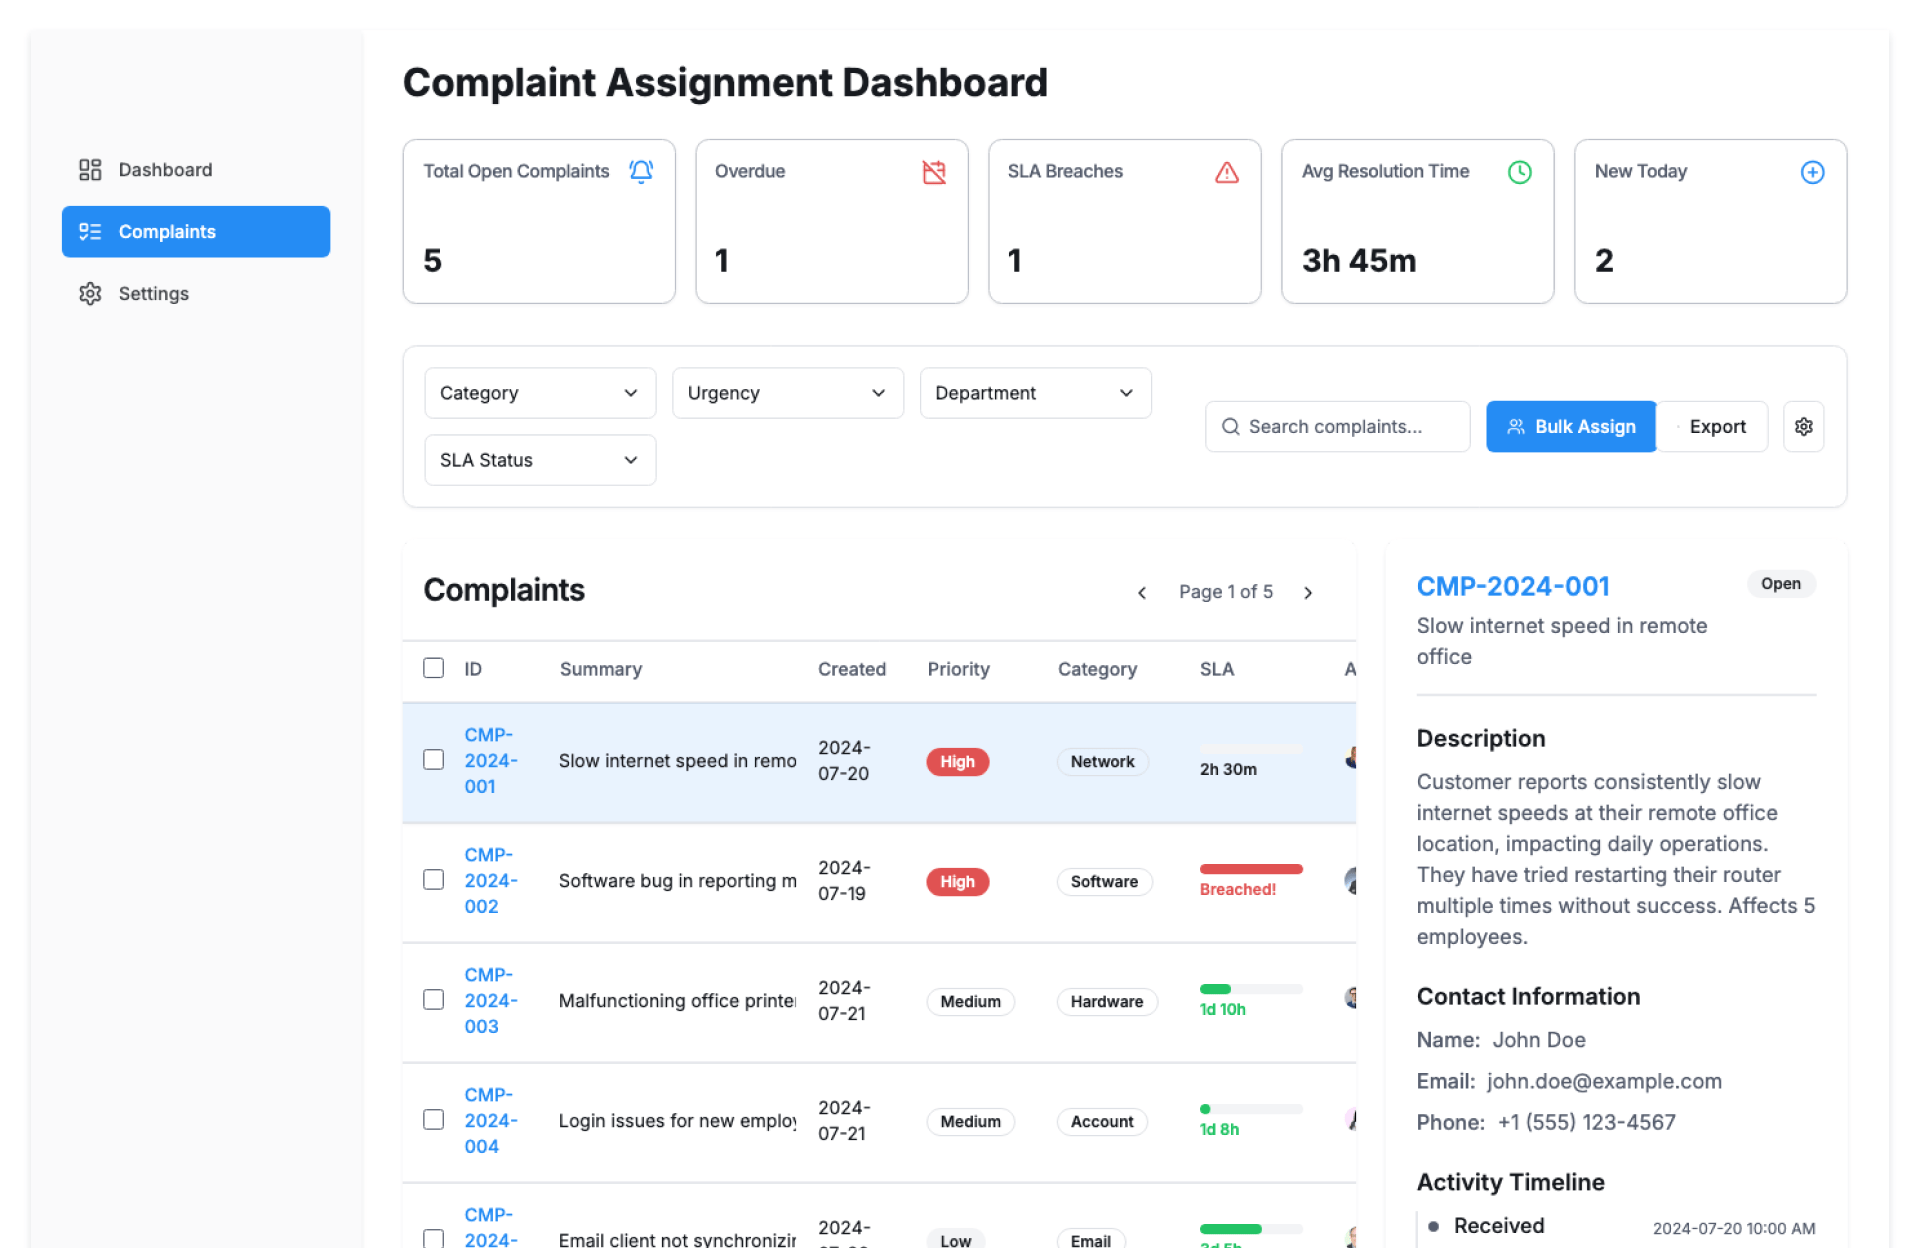Focus the Search complaints input field

(1336, 427)
